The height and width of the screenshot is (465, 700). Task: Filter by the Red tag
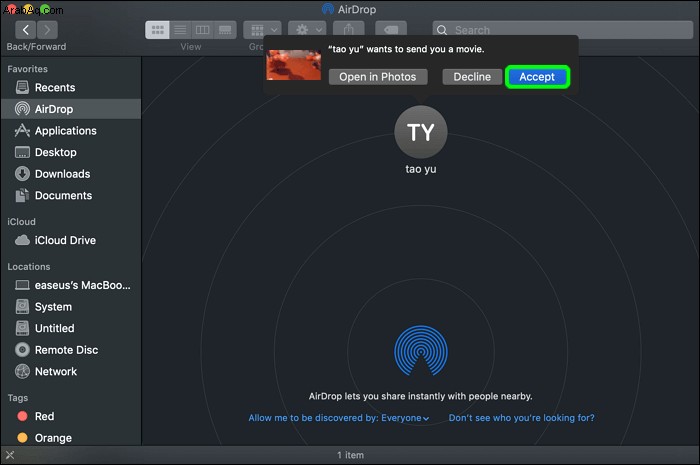point(71,416)
